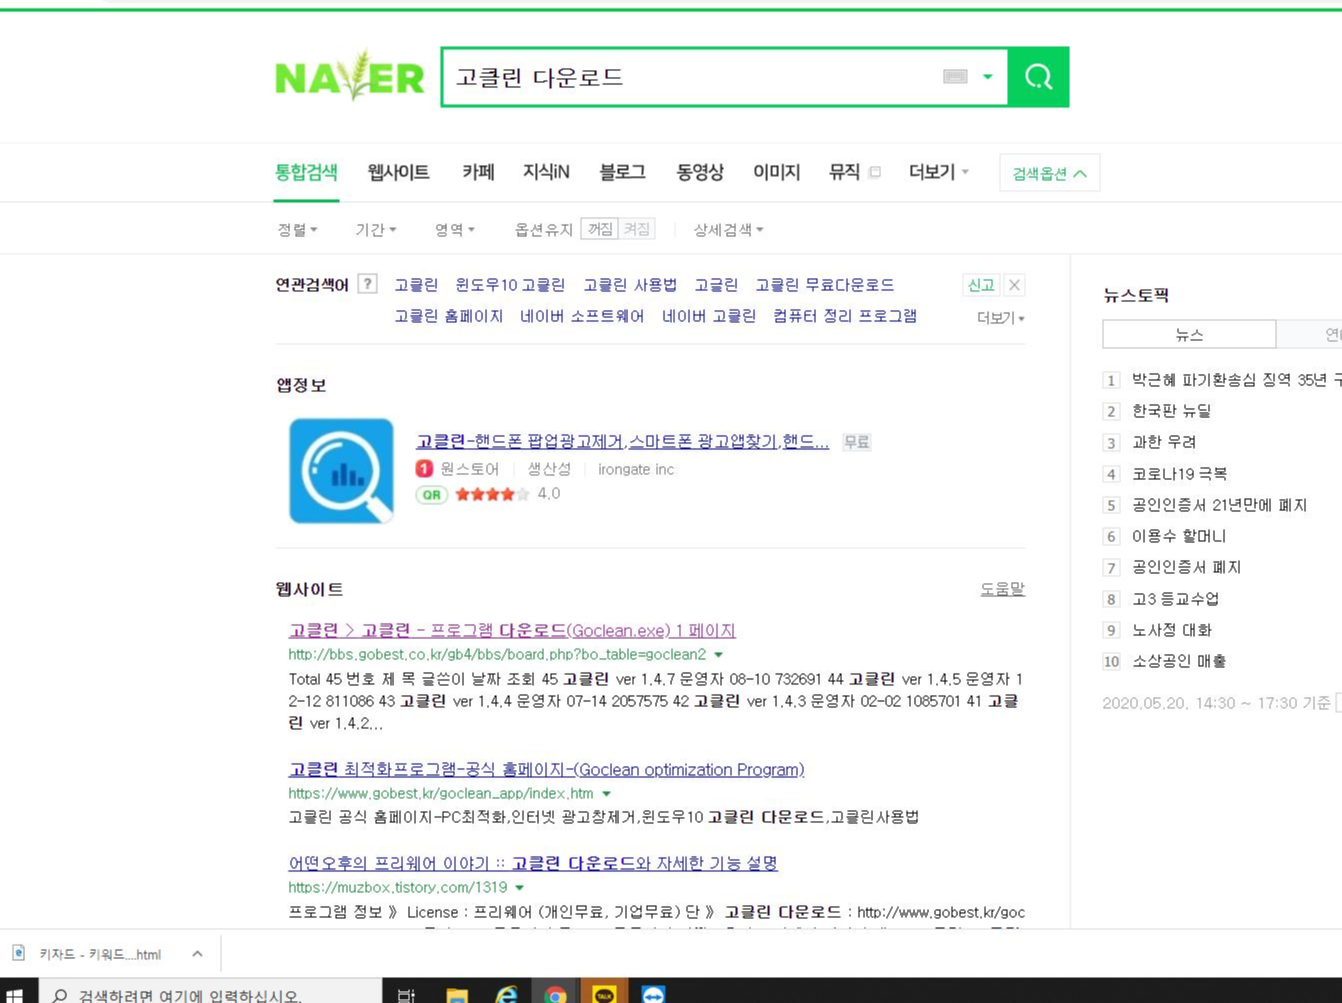The height and width of the screenshot is (1003, 1342).
Task: Open 고클린 최적화프로그램-공식 홈페이지 result
Action: click(546, 769)
